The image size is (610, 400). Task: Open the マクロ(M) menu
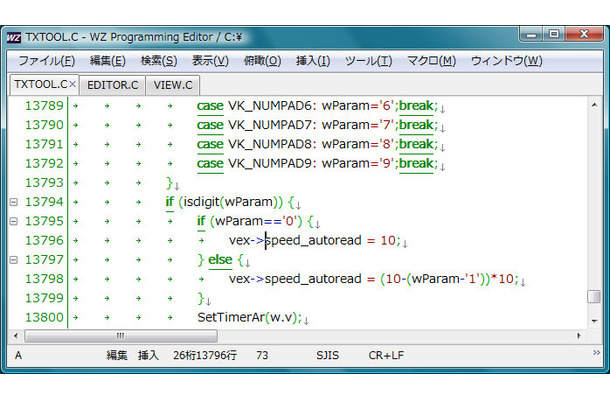click(x=431, y=61)
